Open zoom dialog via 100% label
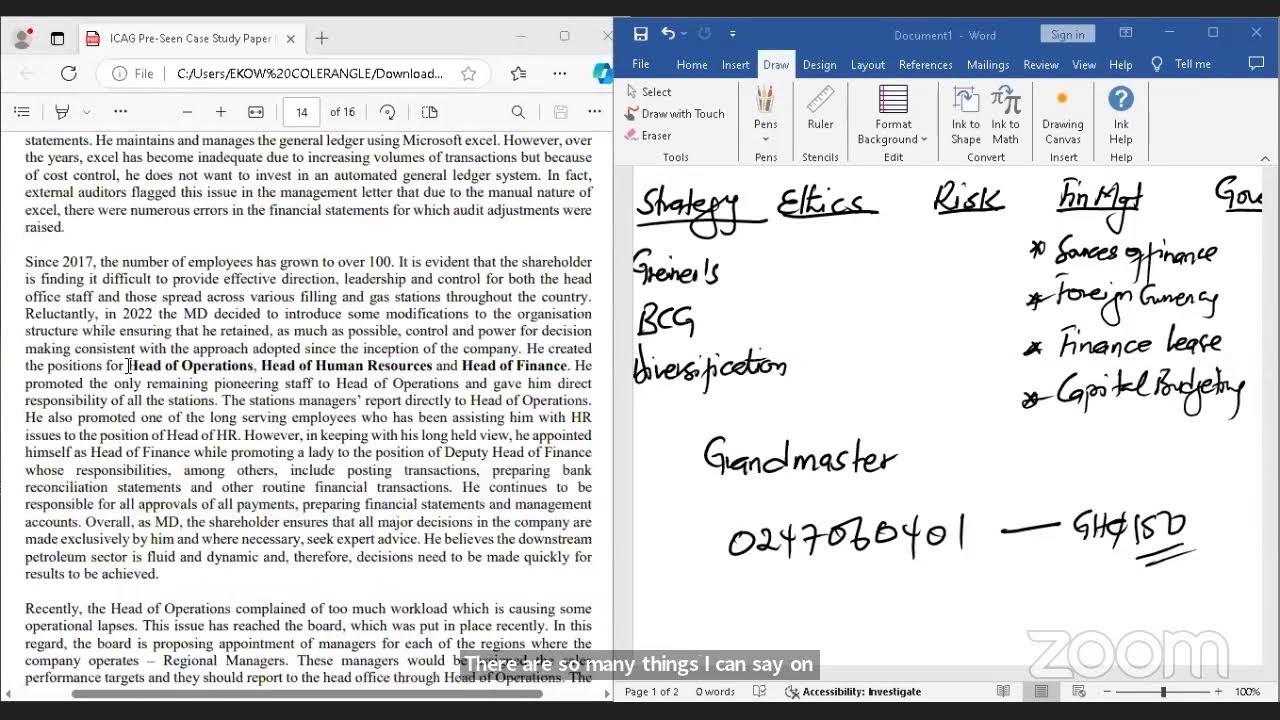Image resolution: width=1280 pixels, height=720 pixels. click(1247, 692)
